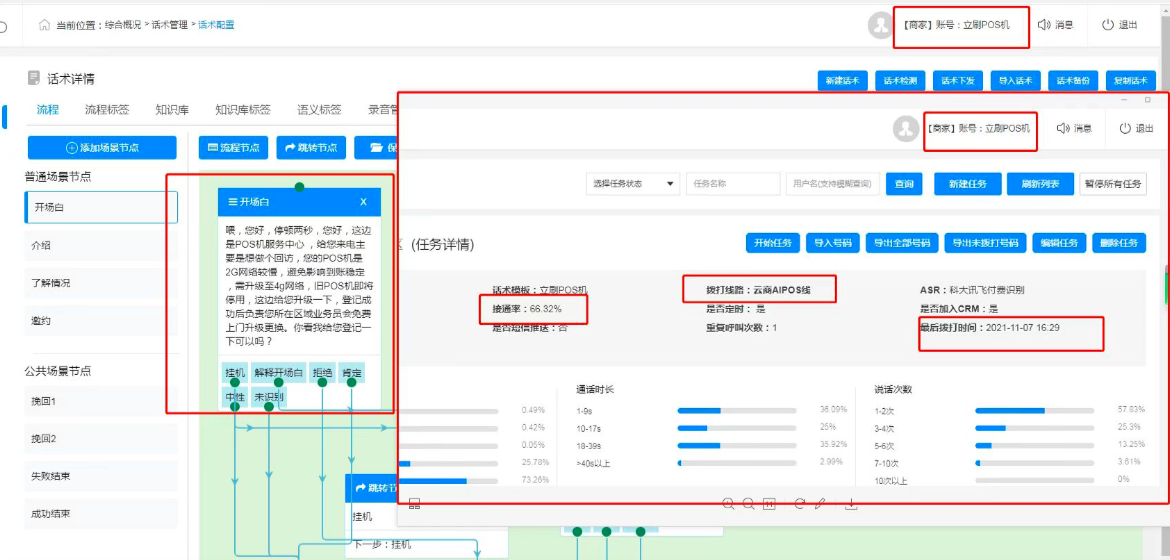1170x560 pixels.
Task: Click the 拒绝 branch tag in 开场白 node
Action: pos(322,373)
